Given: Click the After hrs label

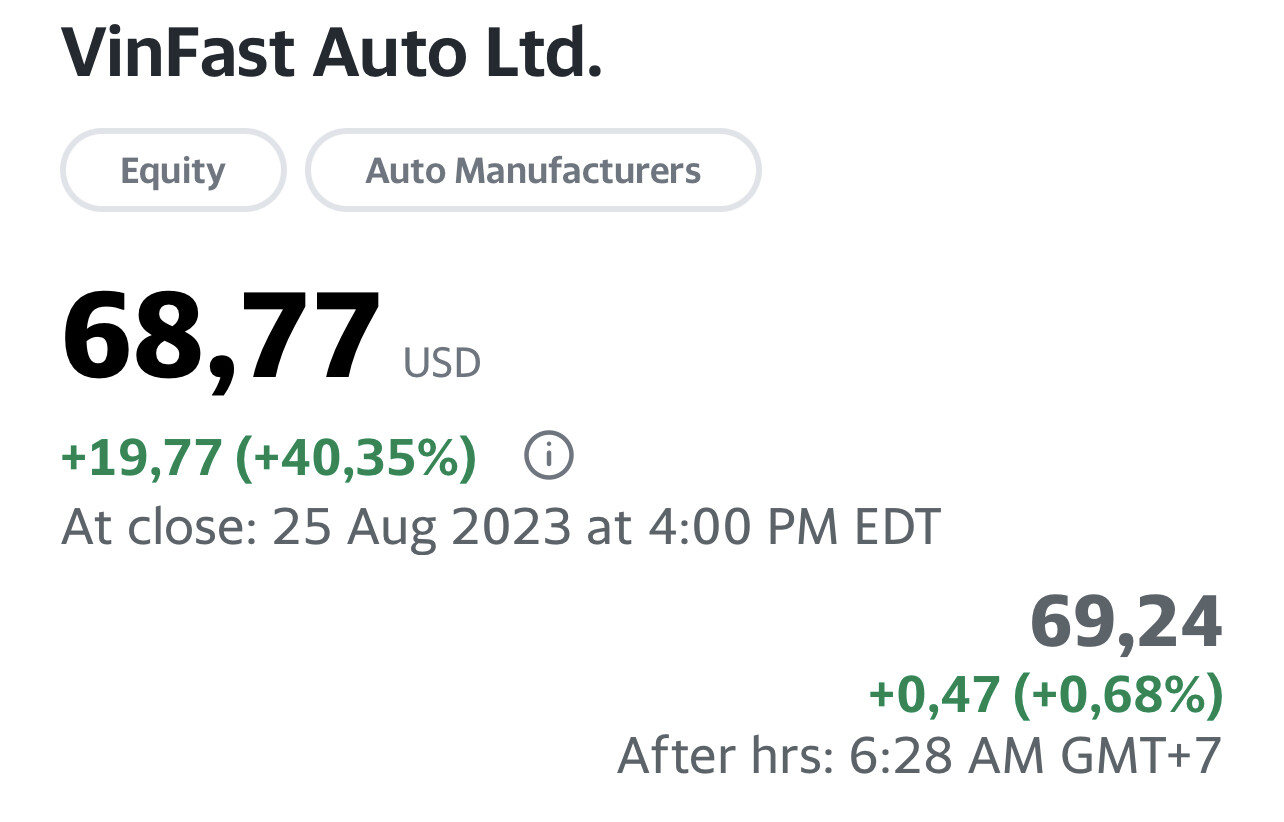Looking at the screenshot, I should pyautogui.click(x=725, y=756).
